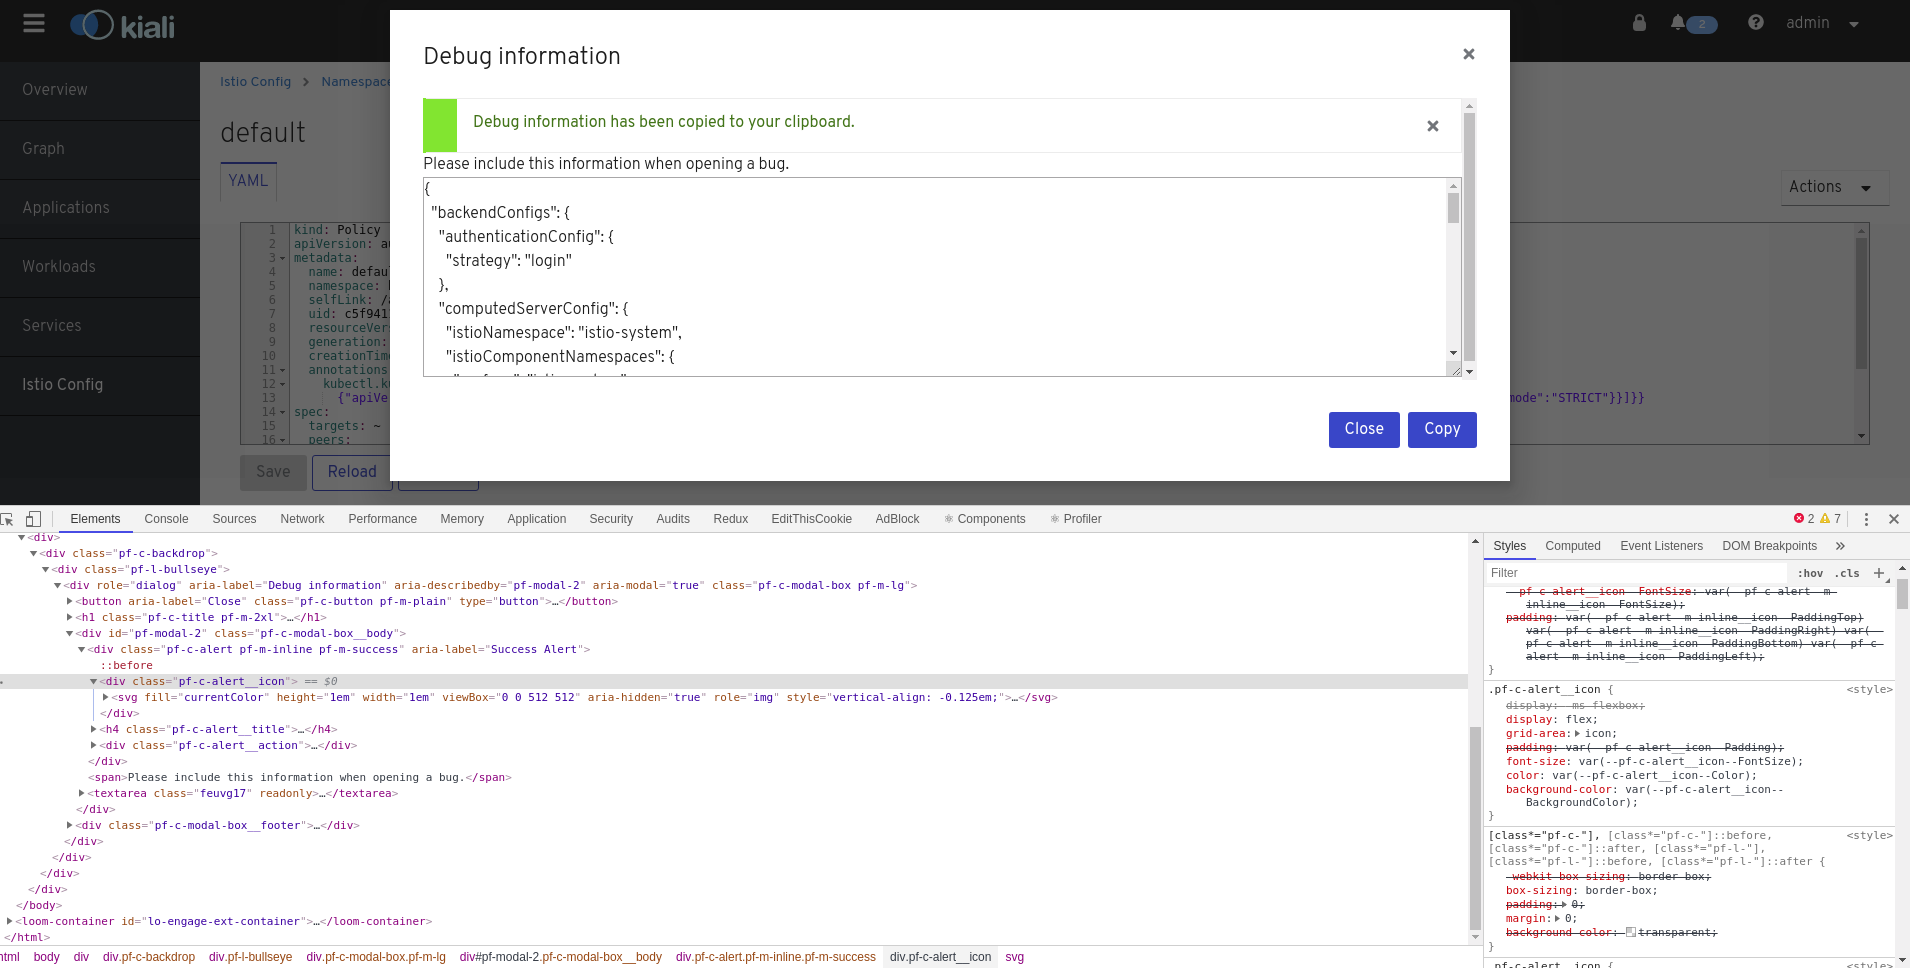Image resolution: width=1910 pixels, height=968 pixels.
Task: Open DevTools three-dot customize menu
Action: (1866, 519)
